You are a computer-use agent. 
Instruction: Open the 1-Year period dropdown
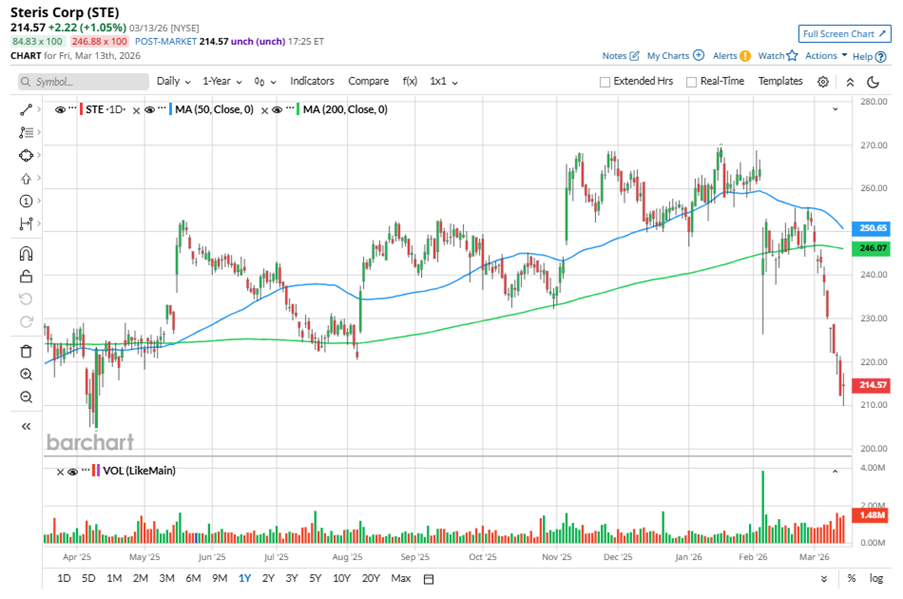pos(222,81)
